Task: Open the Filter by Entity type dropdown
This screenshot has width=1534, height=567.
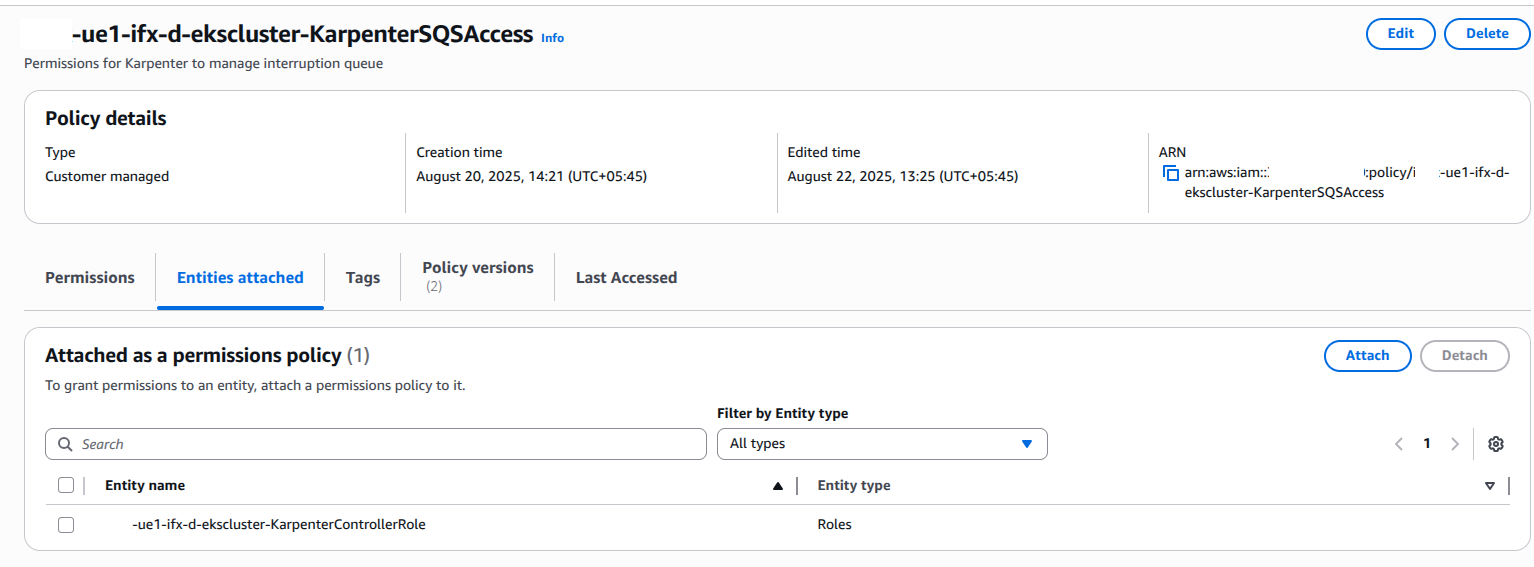Action: coord(881,444)
